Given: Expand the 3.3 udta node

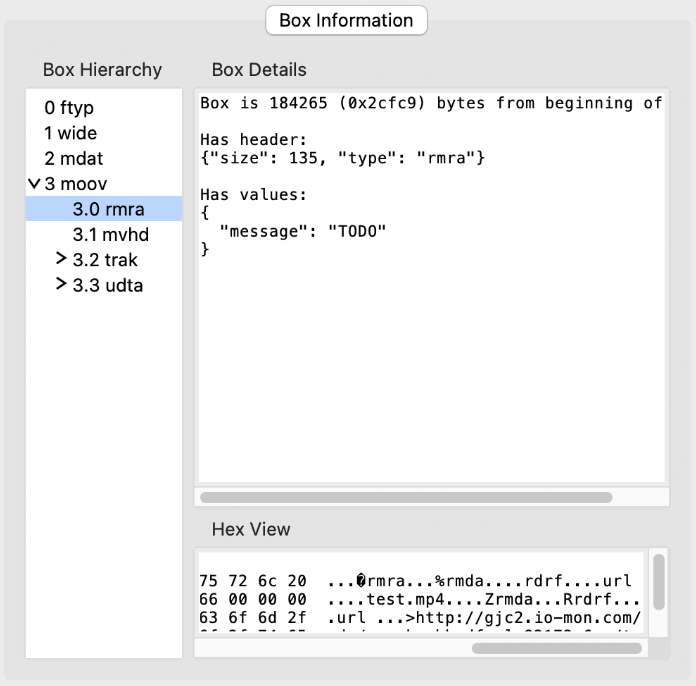Looking at the screenshot, I should click(62, 286).
